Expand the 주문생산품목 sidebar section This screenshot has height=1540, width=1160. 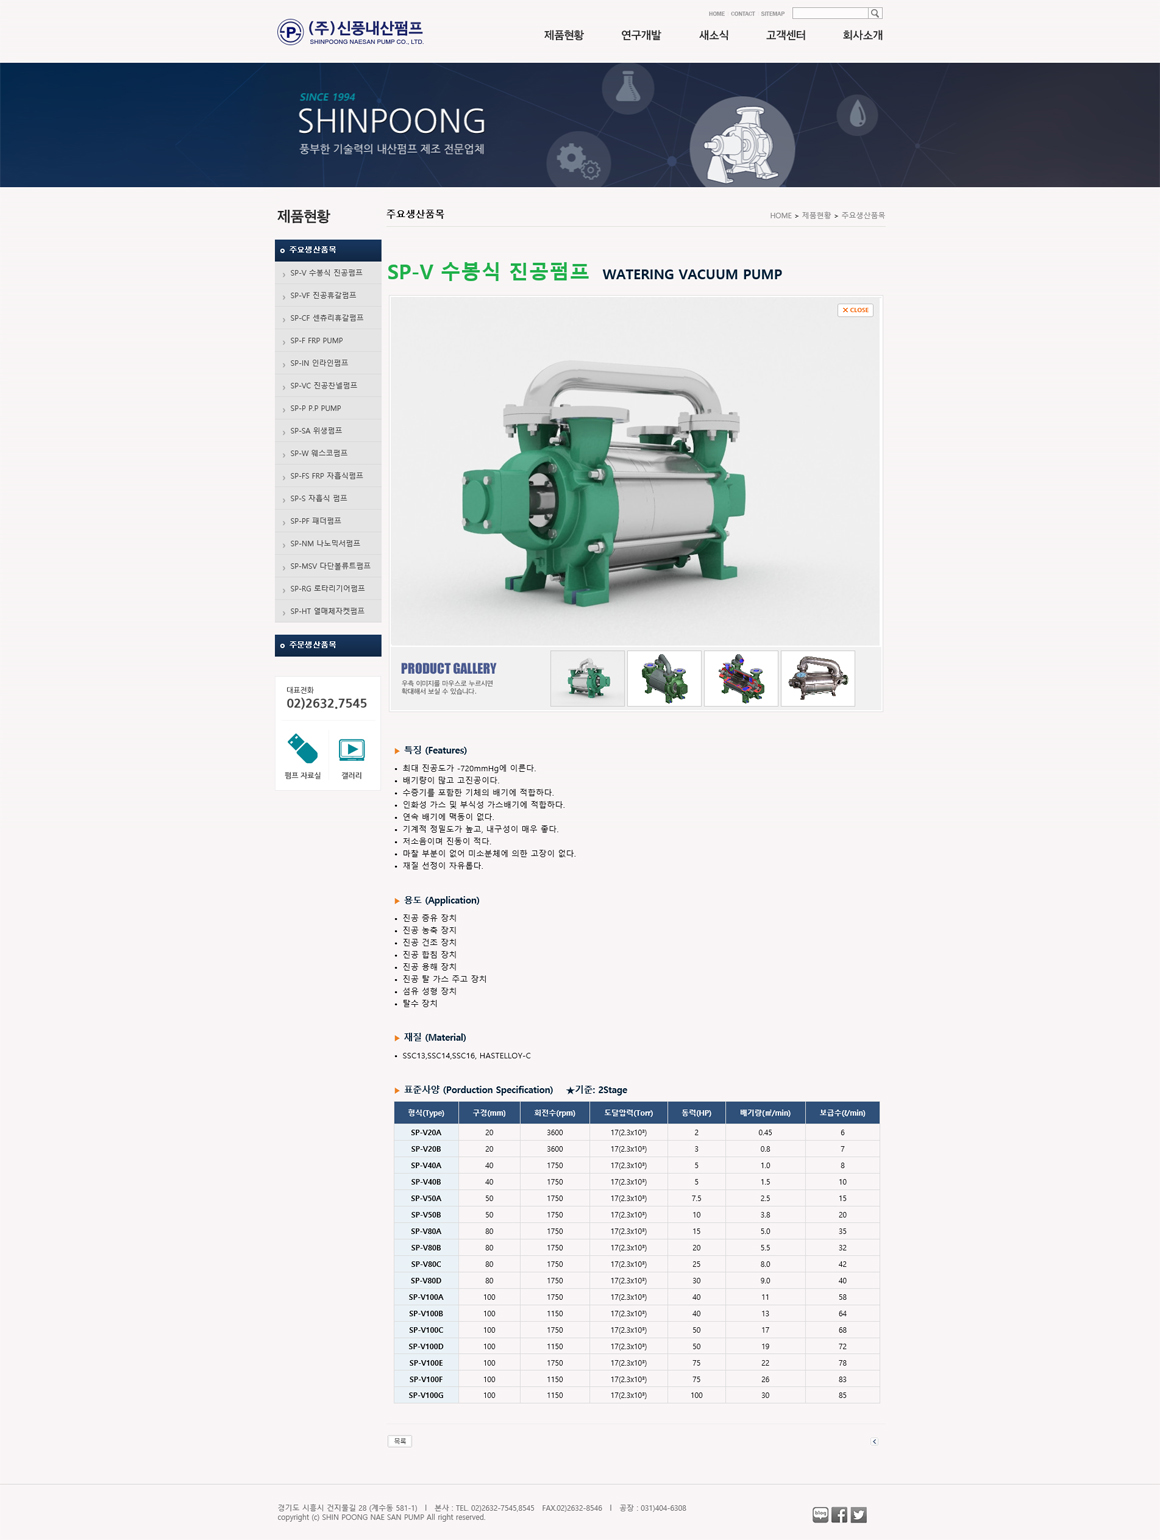(x=328, y=645)
